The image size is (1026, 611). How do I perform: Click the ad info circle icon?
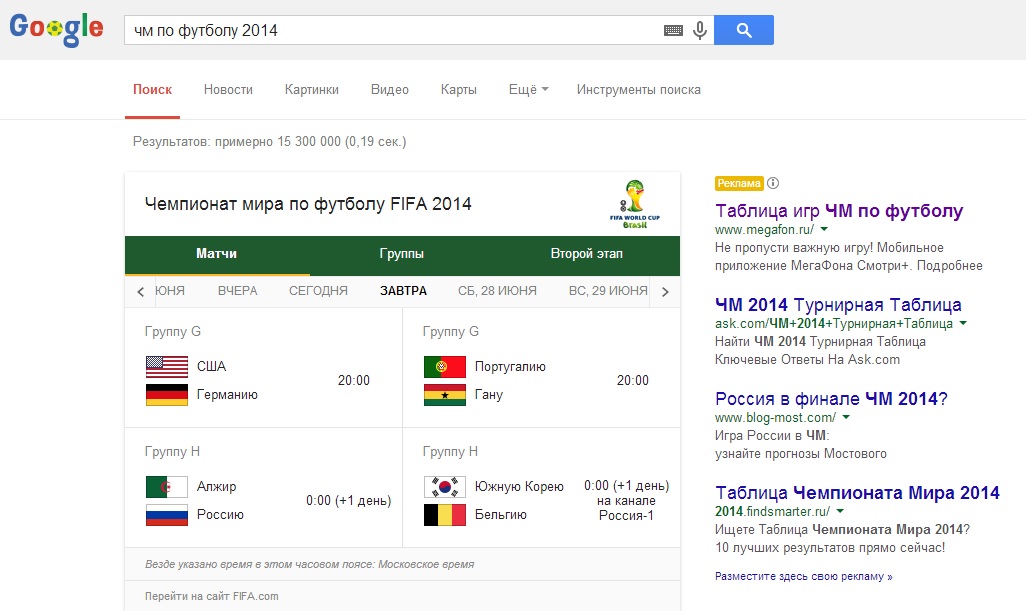(773, 183)
